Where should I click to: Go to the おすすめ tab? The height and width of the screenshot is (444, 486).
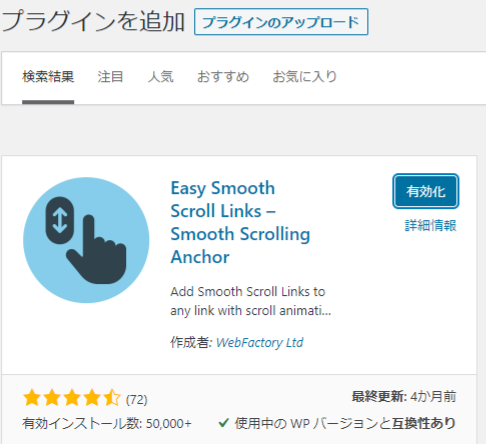(223, 77)
